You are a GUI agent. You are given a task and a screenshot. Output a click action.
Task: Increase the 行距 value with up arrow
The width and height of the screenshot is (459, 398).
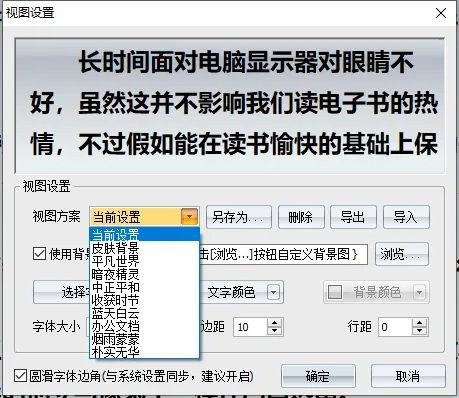tap(420, 323)
